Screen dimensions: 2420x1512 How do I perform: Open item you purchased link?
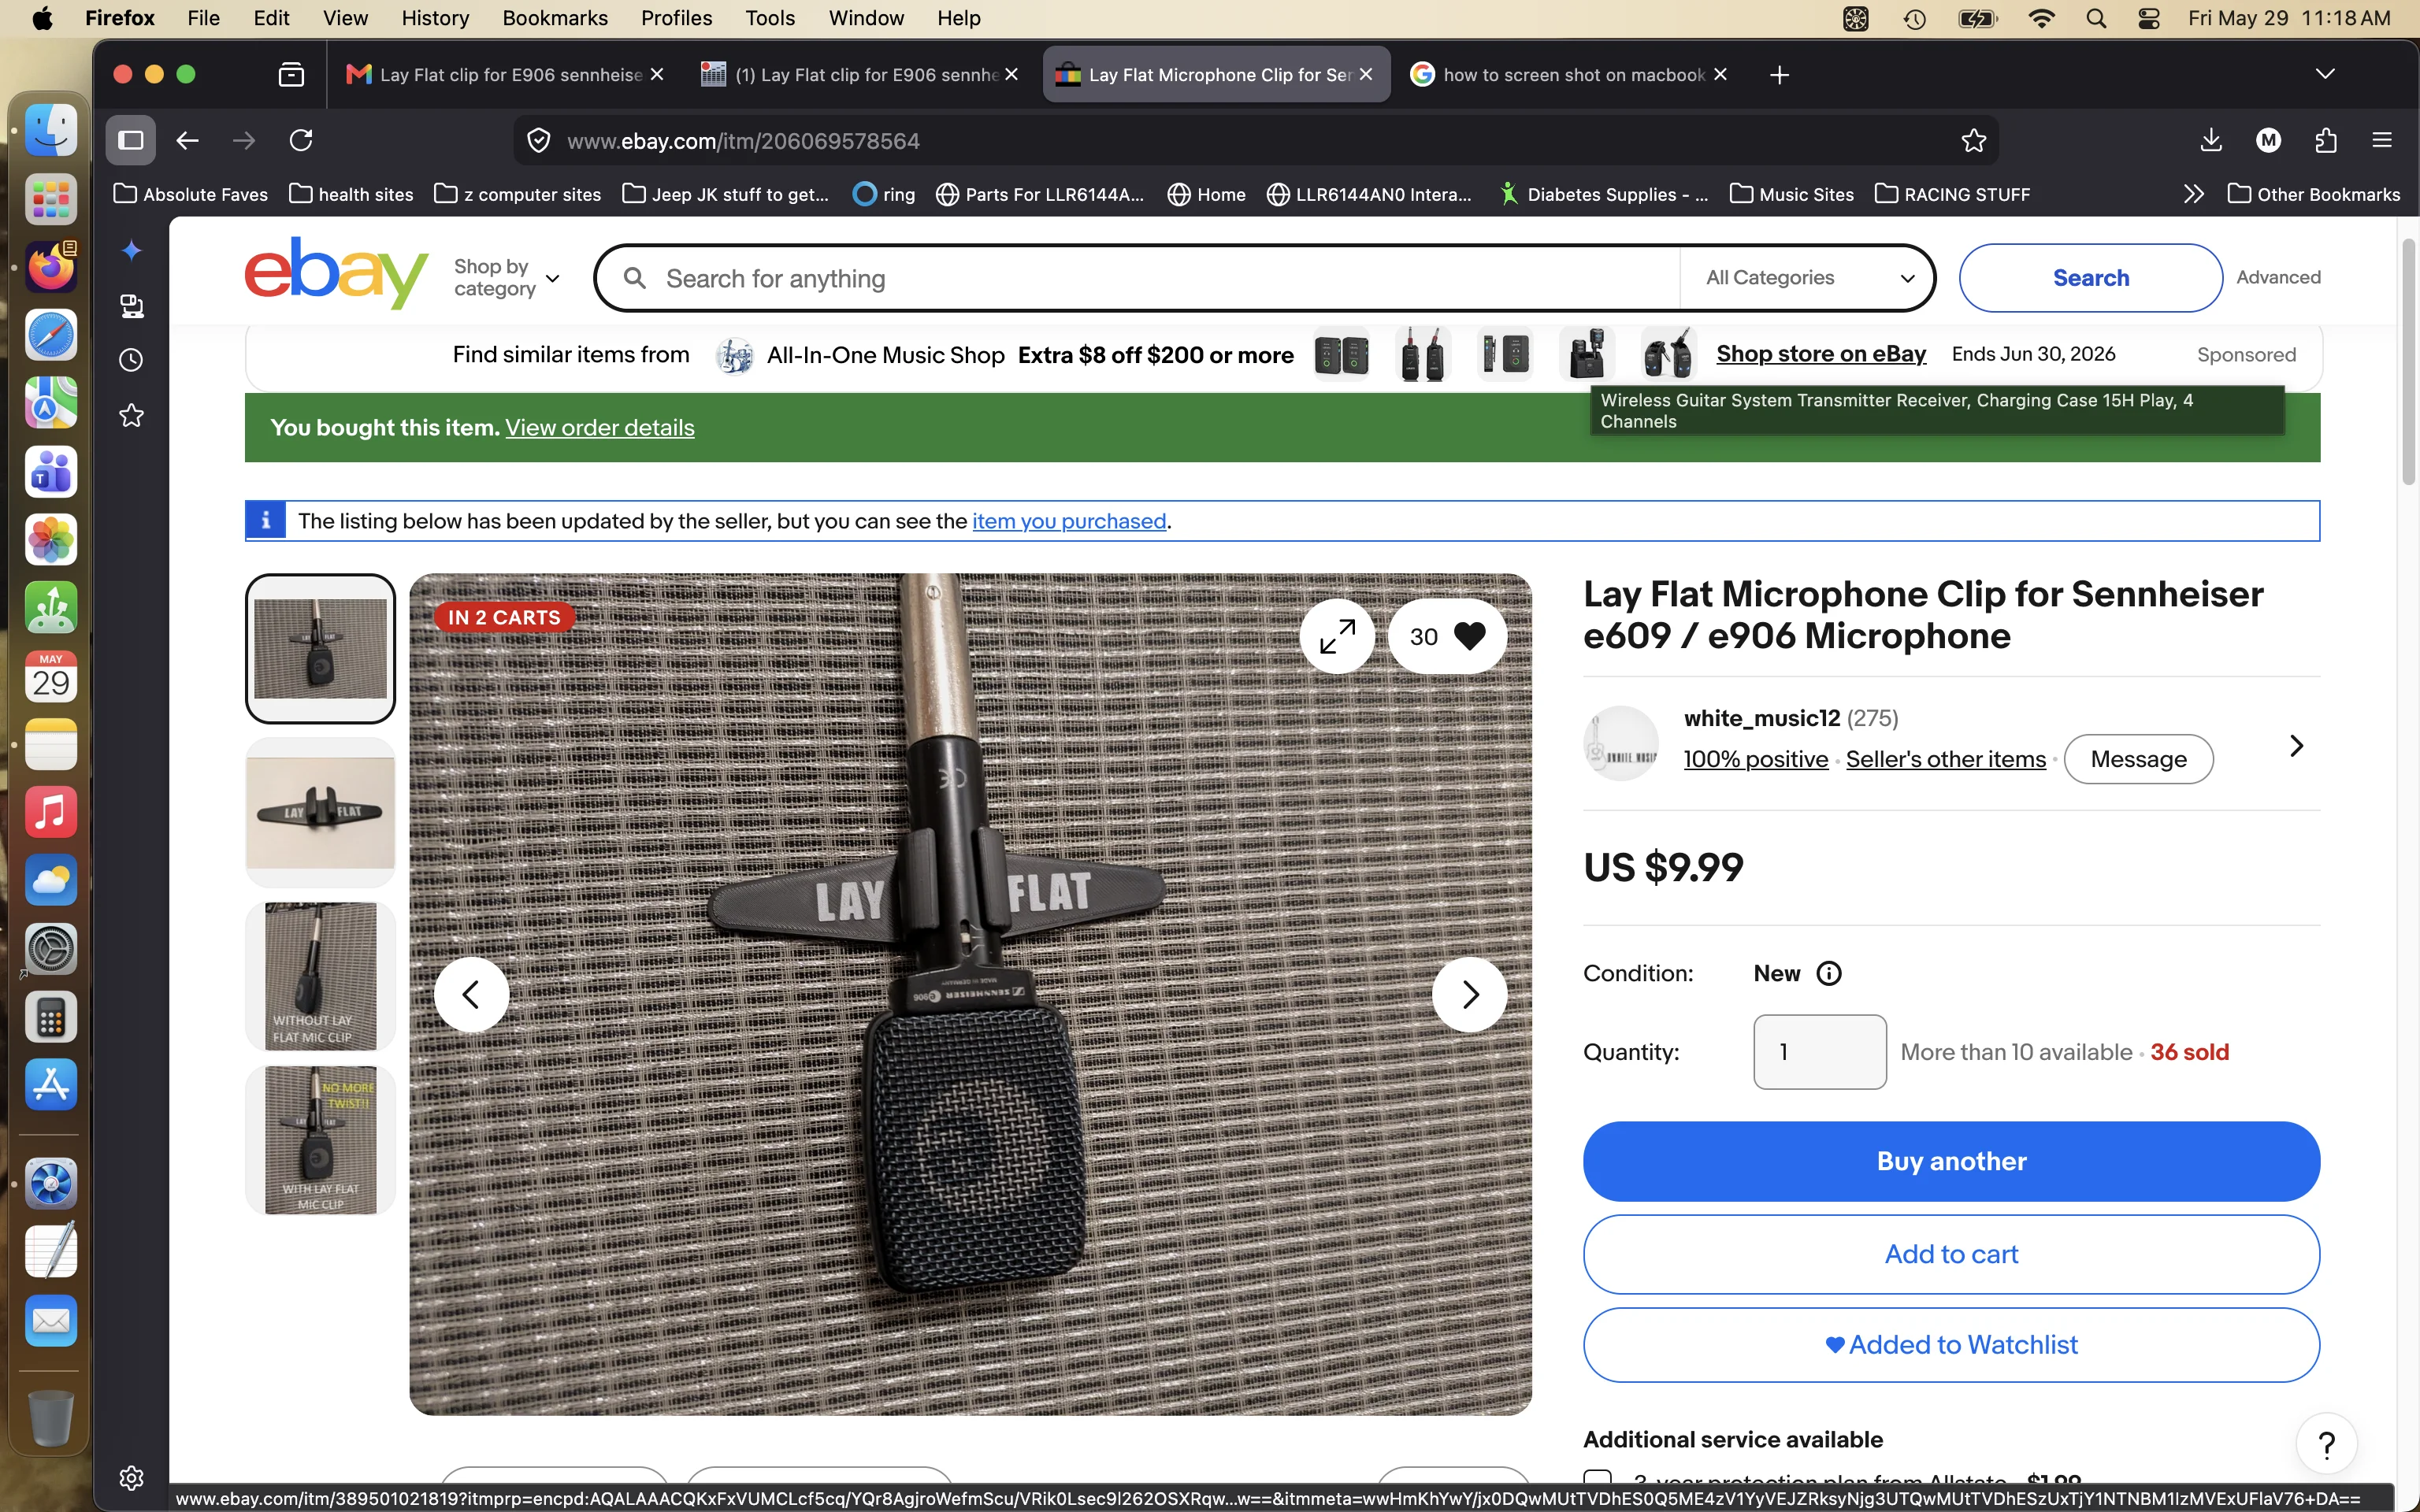point(1069,521)
